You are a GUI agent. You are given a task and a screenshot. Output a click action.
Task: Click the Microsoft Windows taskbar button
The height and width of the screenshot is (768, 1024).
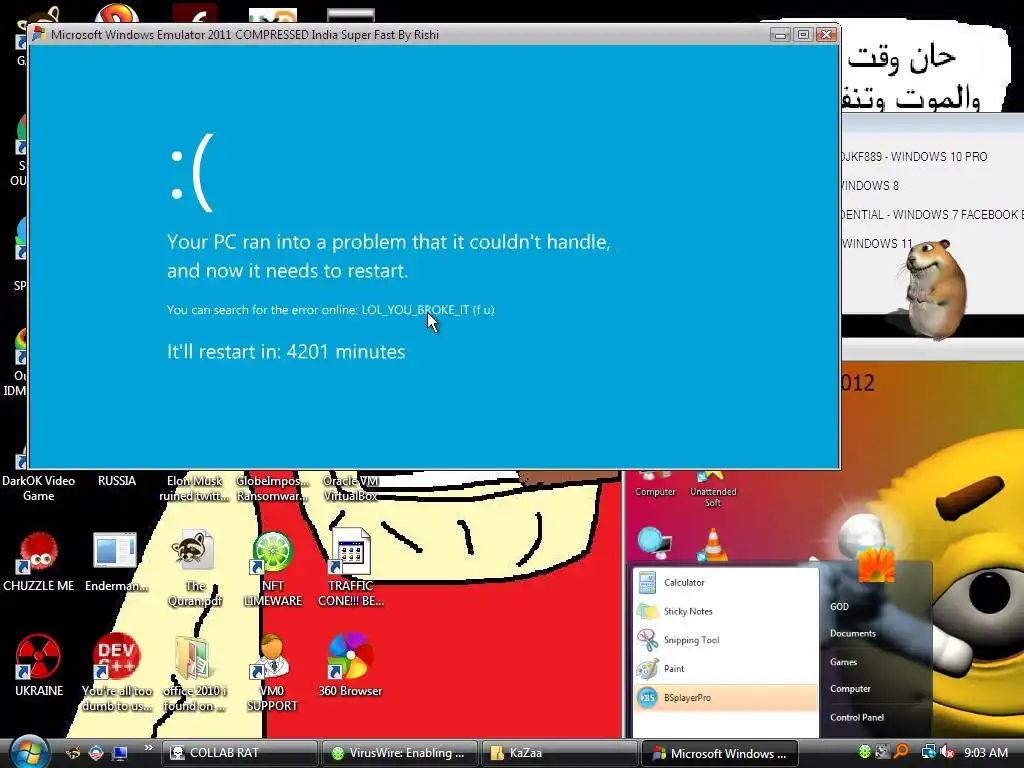[x=719, y=753]
